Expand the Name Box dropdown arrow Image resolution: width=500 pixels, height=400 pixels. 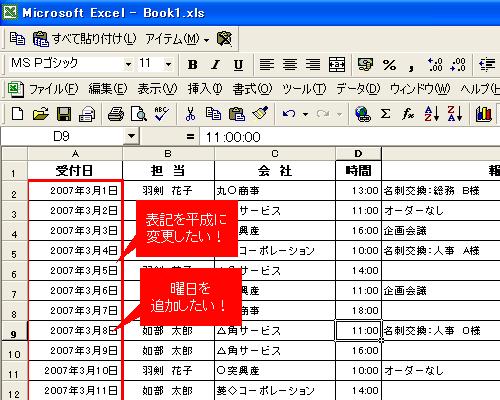(x=131, y=136)
